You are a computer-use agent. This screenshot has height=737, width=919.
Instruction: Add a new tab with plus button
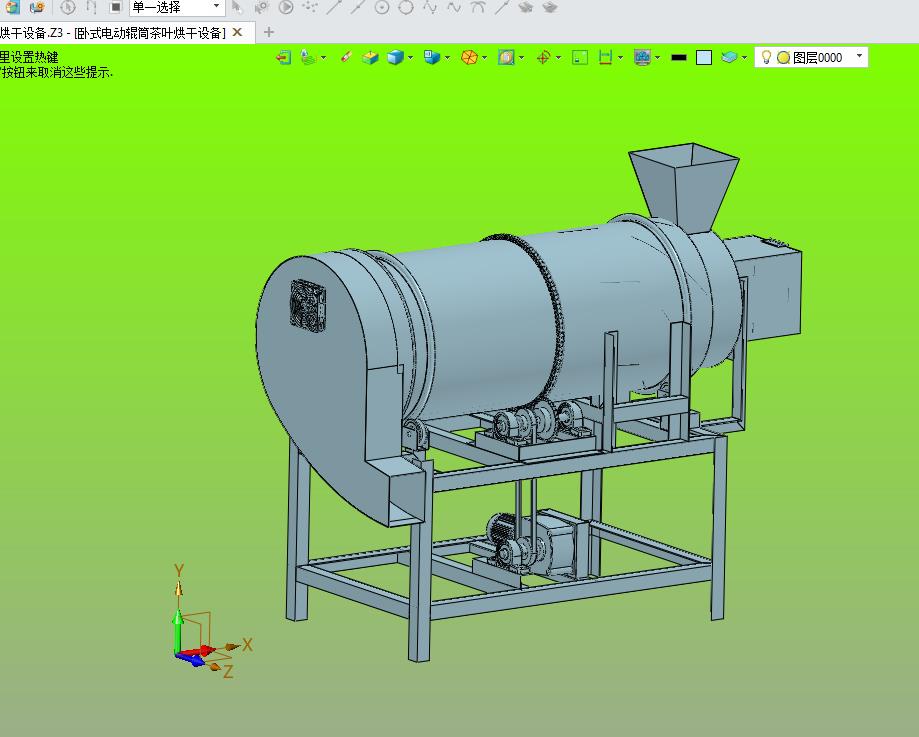268,32
